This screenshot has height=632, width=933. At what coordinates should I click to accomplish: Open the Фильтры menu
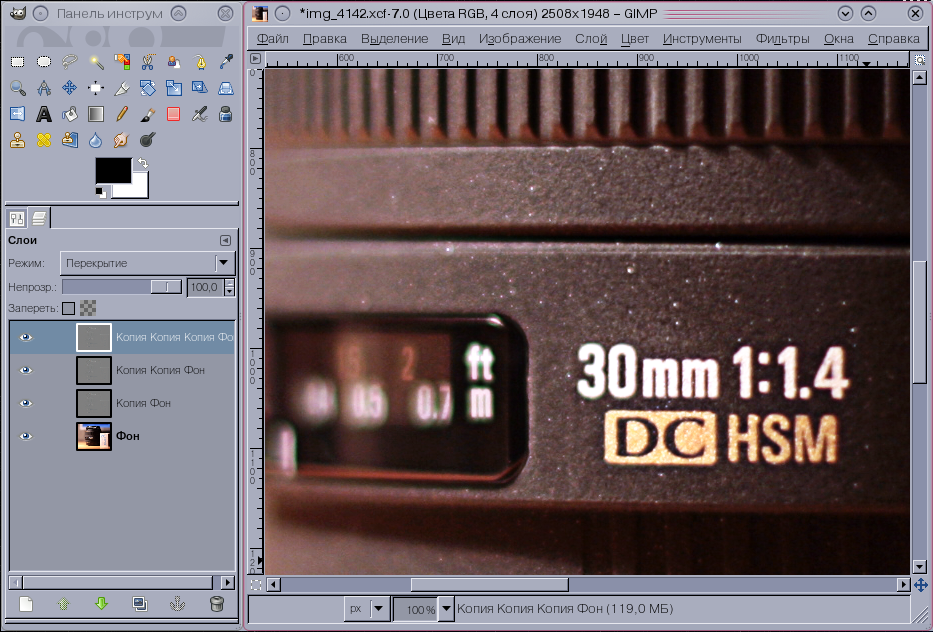pos(782,39)
